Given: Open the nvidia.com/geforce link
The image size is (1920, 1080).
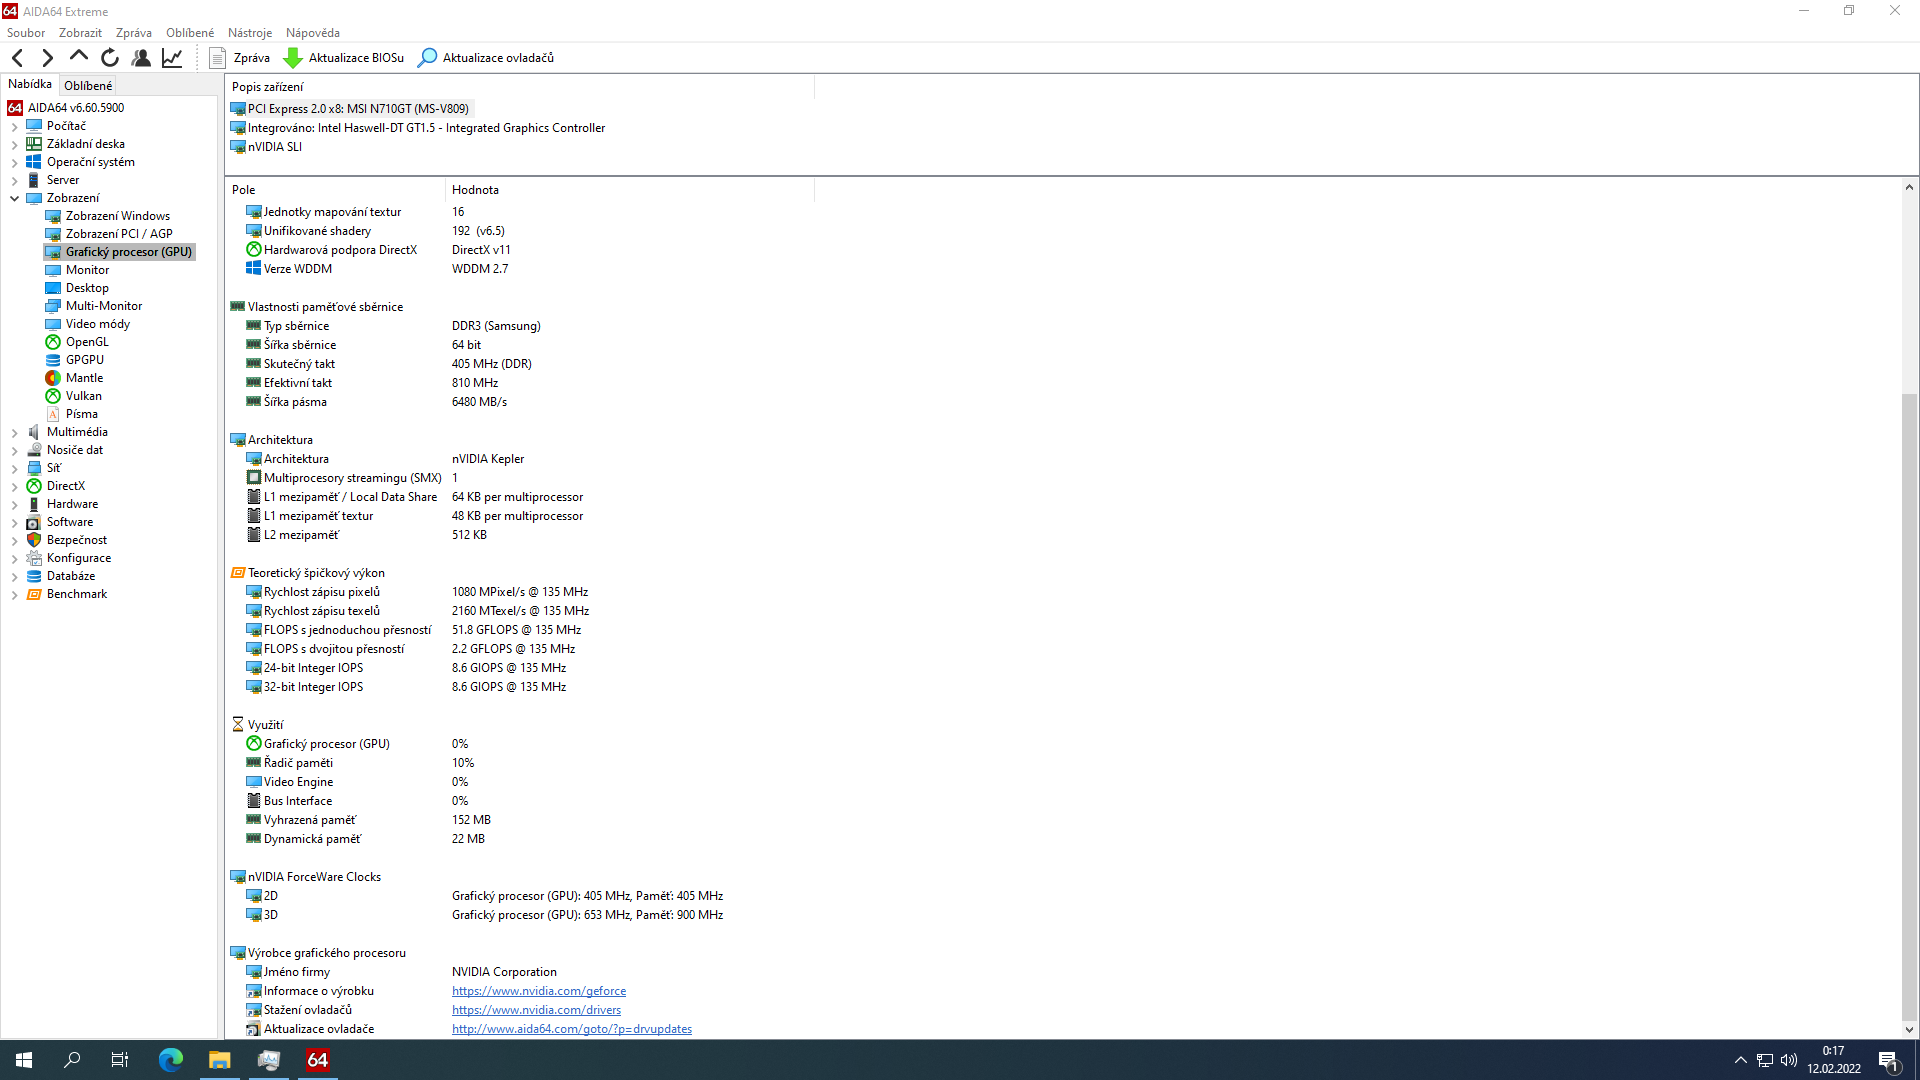Looking at the screenshot, I should [538, 991].
